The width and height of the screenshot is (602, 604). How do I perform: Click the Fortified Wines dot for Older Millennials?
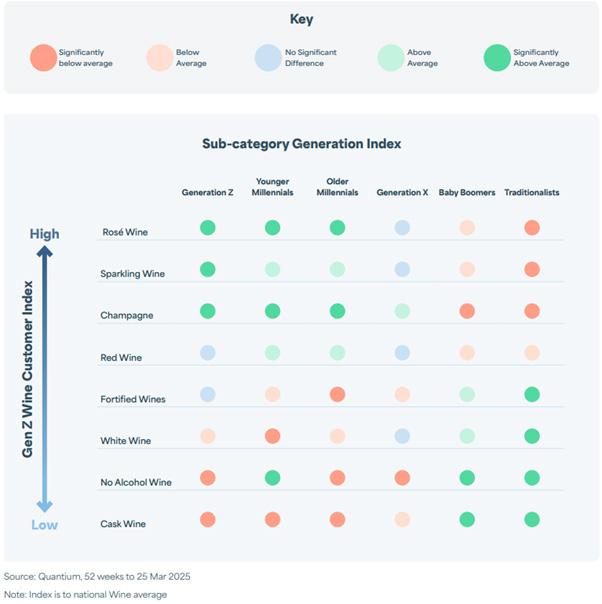(337, 394)
